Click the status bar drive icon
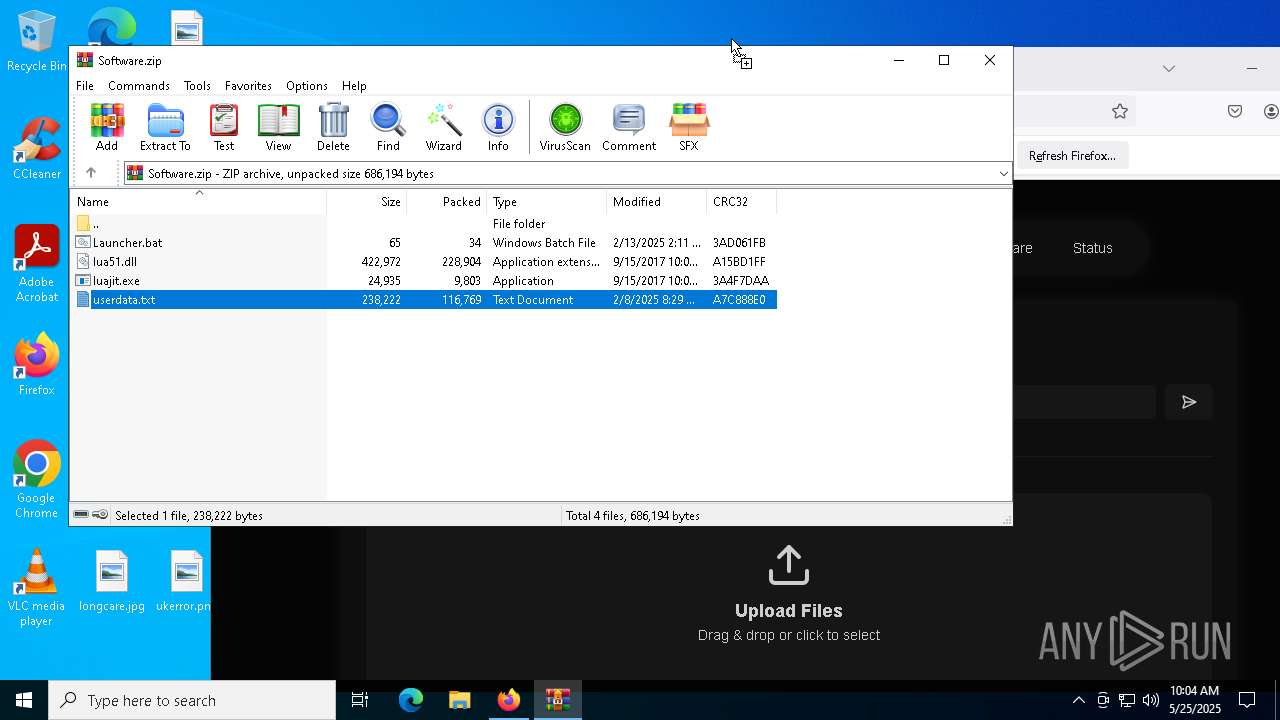 coord(81,515)
